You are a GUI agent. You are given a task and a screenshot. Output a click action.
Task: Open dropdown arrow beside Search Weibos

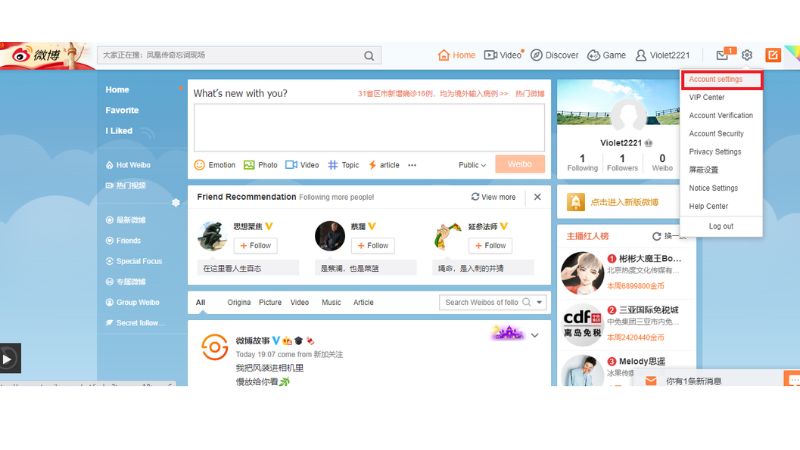coord(539,303)
